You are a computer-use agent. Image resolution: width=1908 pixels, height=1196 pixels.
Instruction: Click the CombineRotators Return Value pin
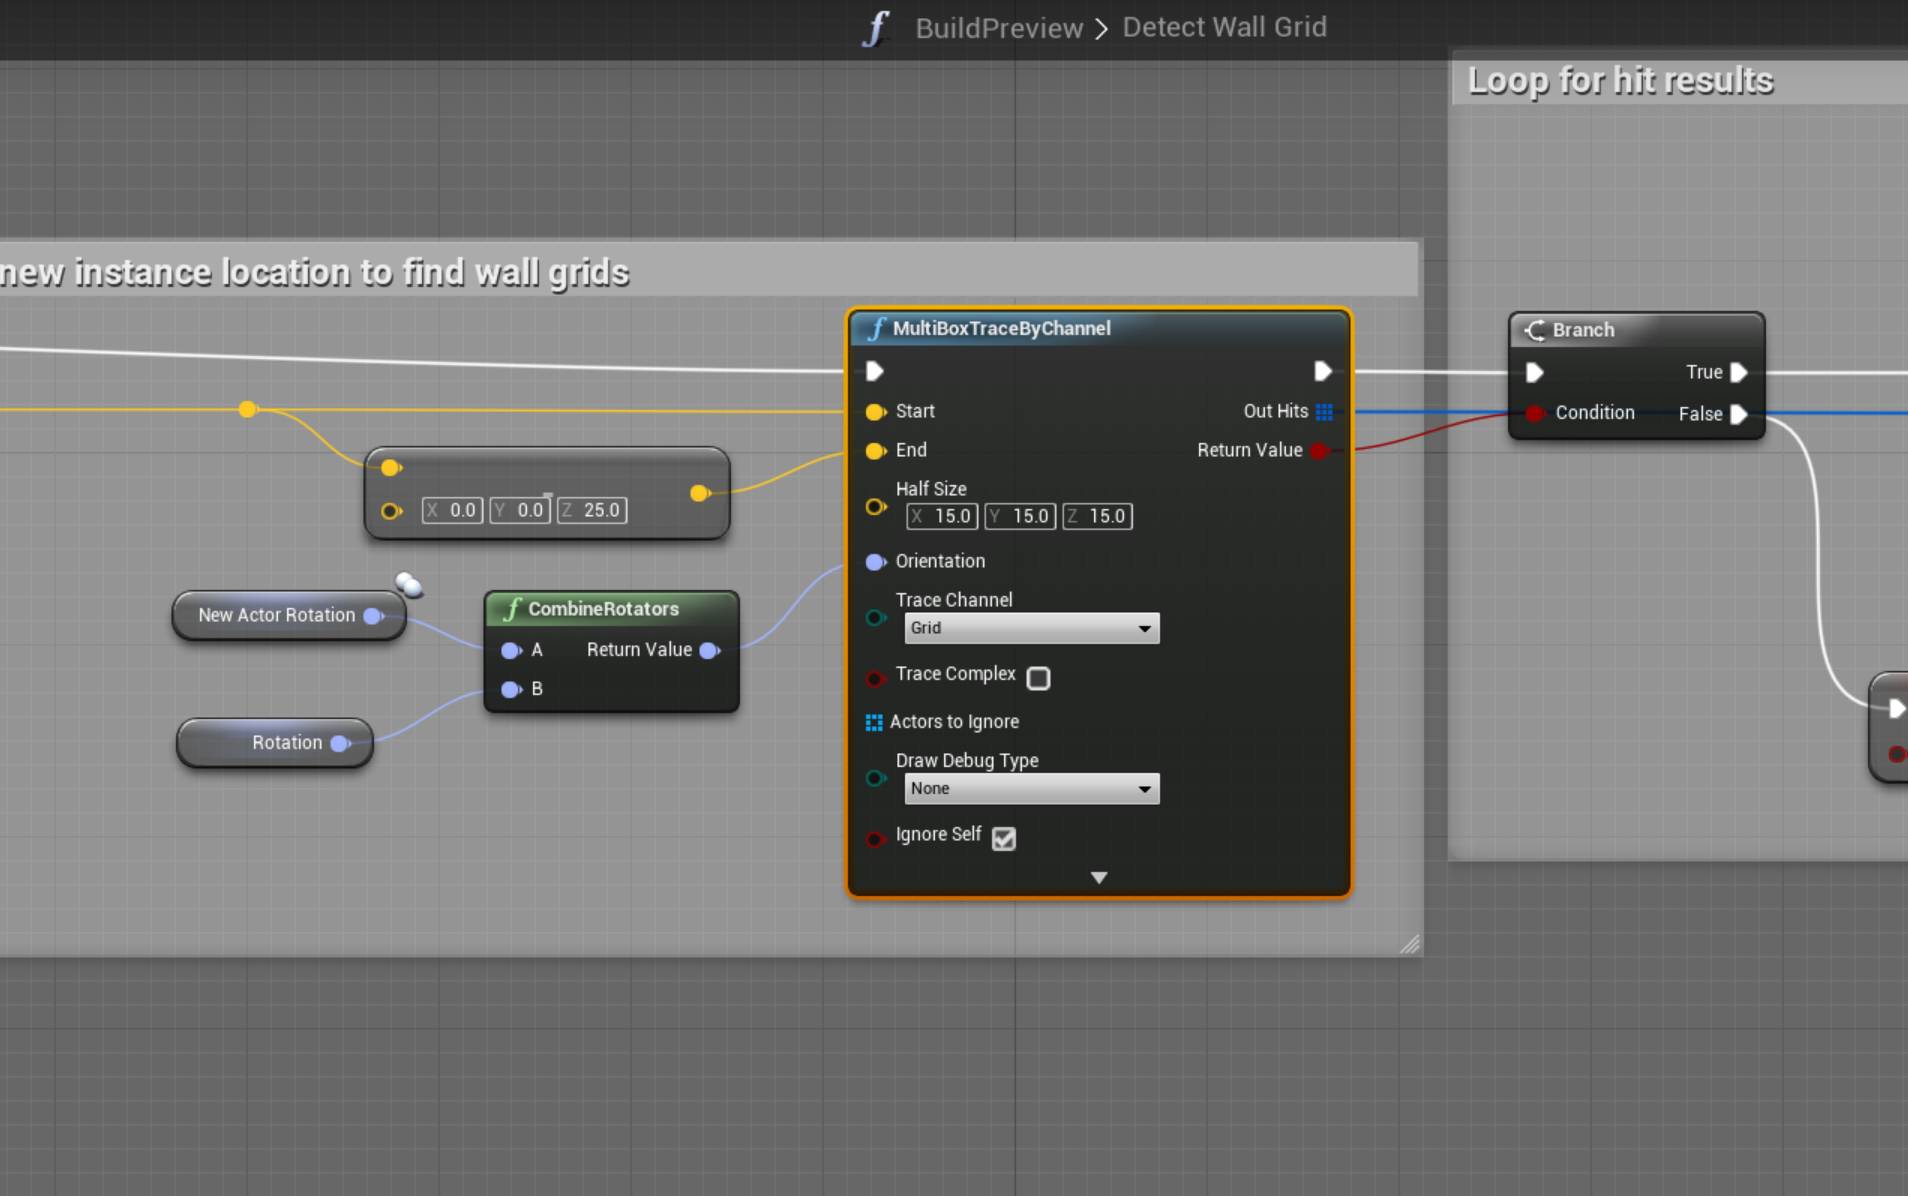pyautogui.click(x=710, y=651)
